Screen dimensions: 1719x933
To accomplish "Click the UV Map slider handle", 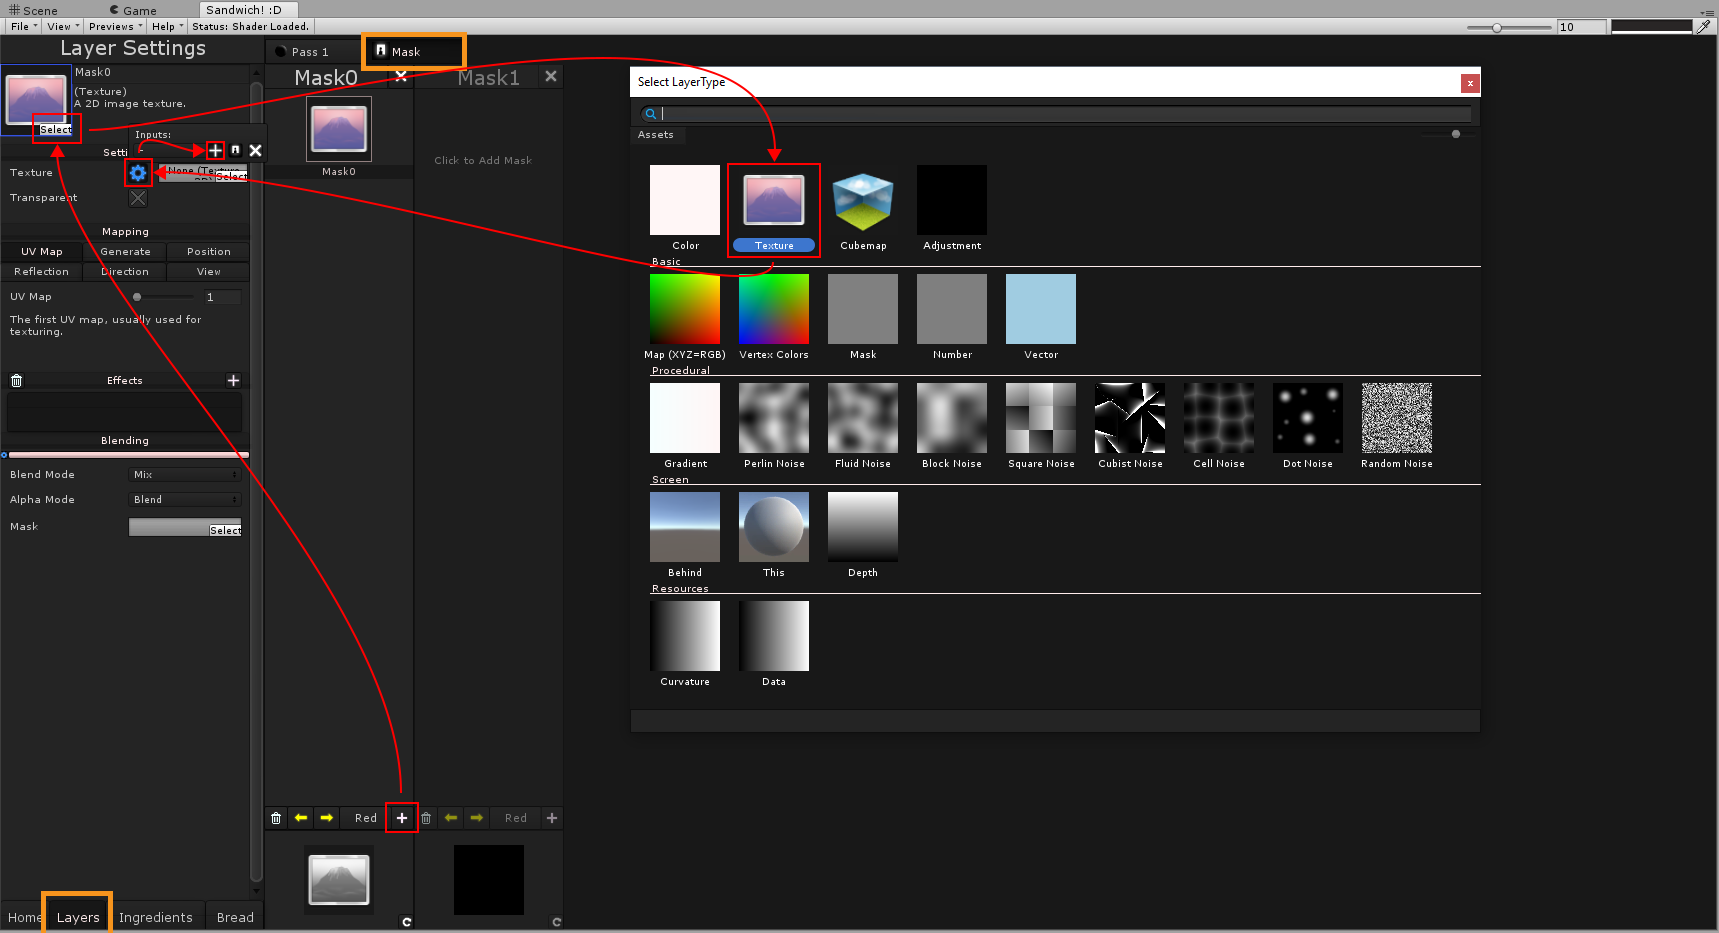I will tap(137, 297).
